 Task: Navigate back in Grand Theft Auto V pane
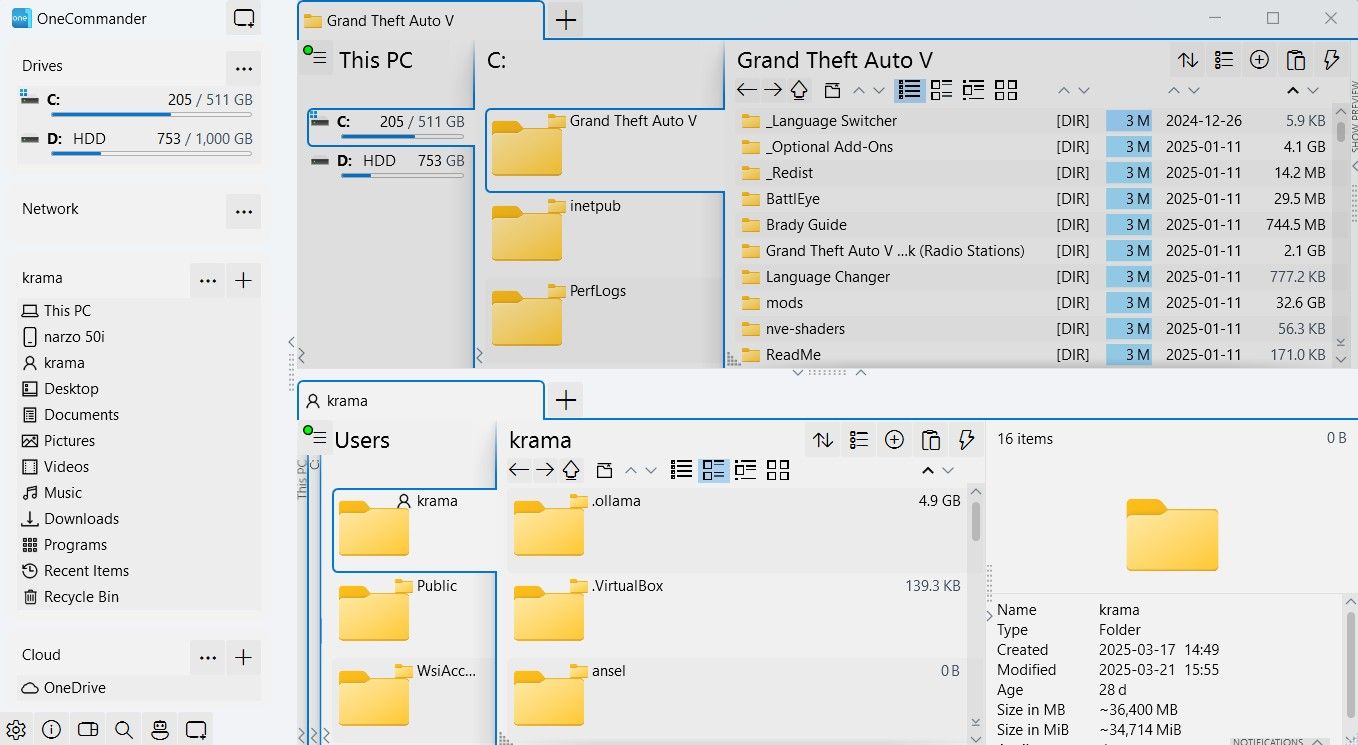[x=746, y=90]
